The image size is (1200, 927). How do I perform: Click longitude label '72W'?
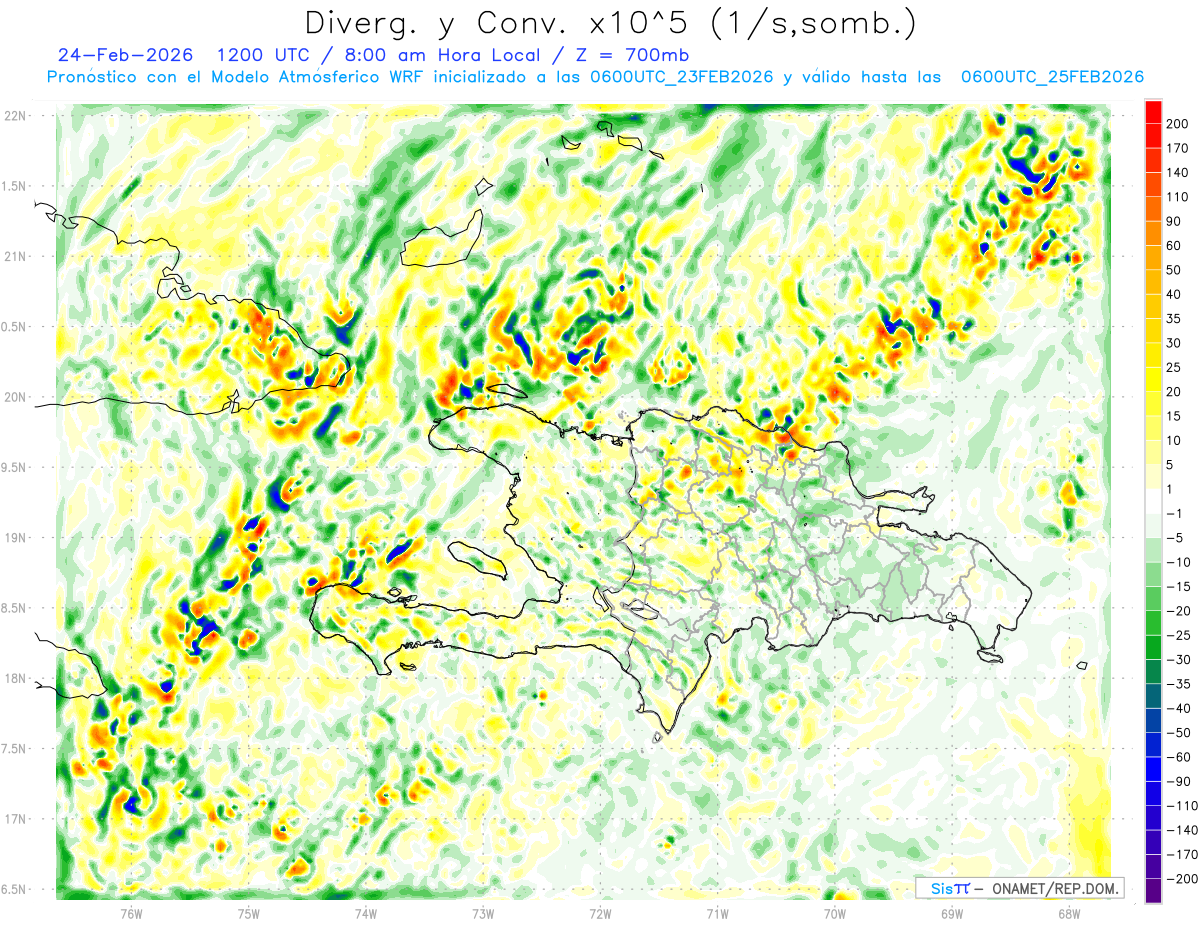coord(600,914)
